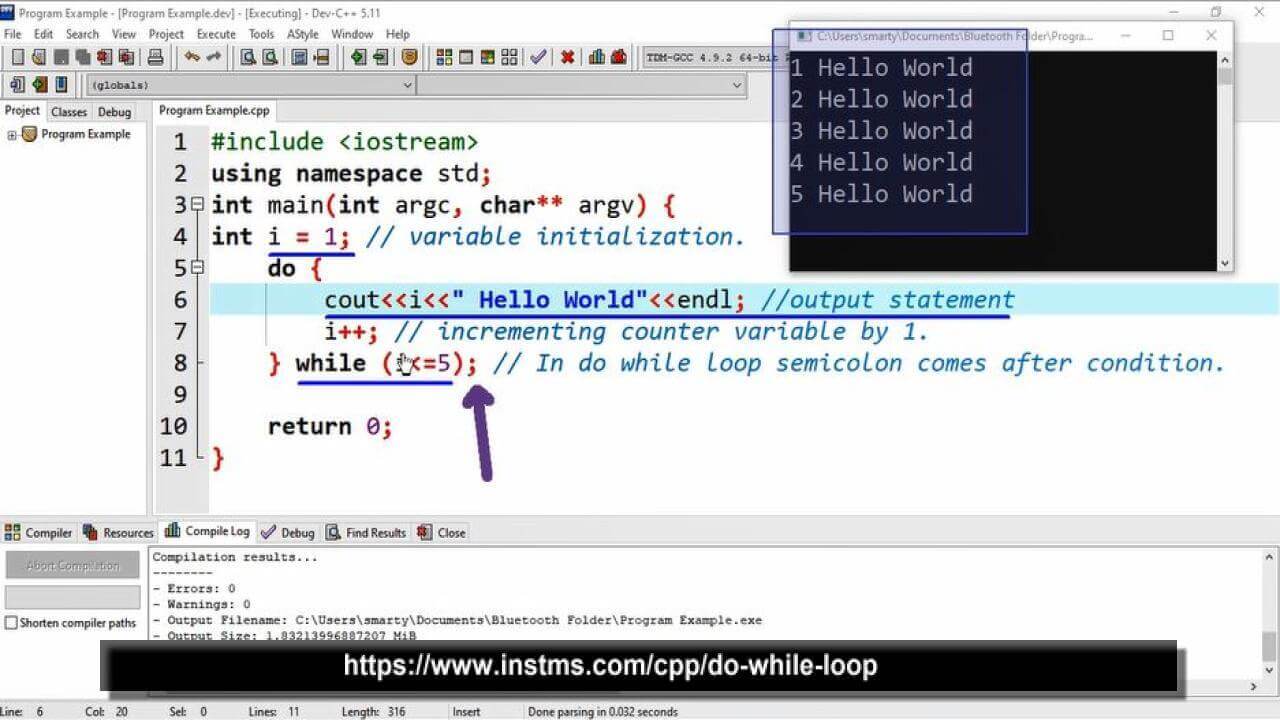The width and height of the screenshot is (1280, 720).
Task: Click the Close All toolbar icon
Action: 126,57
